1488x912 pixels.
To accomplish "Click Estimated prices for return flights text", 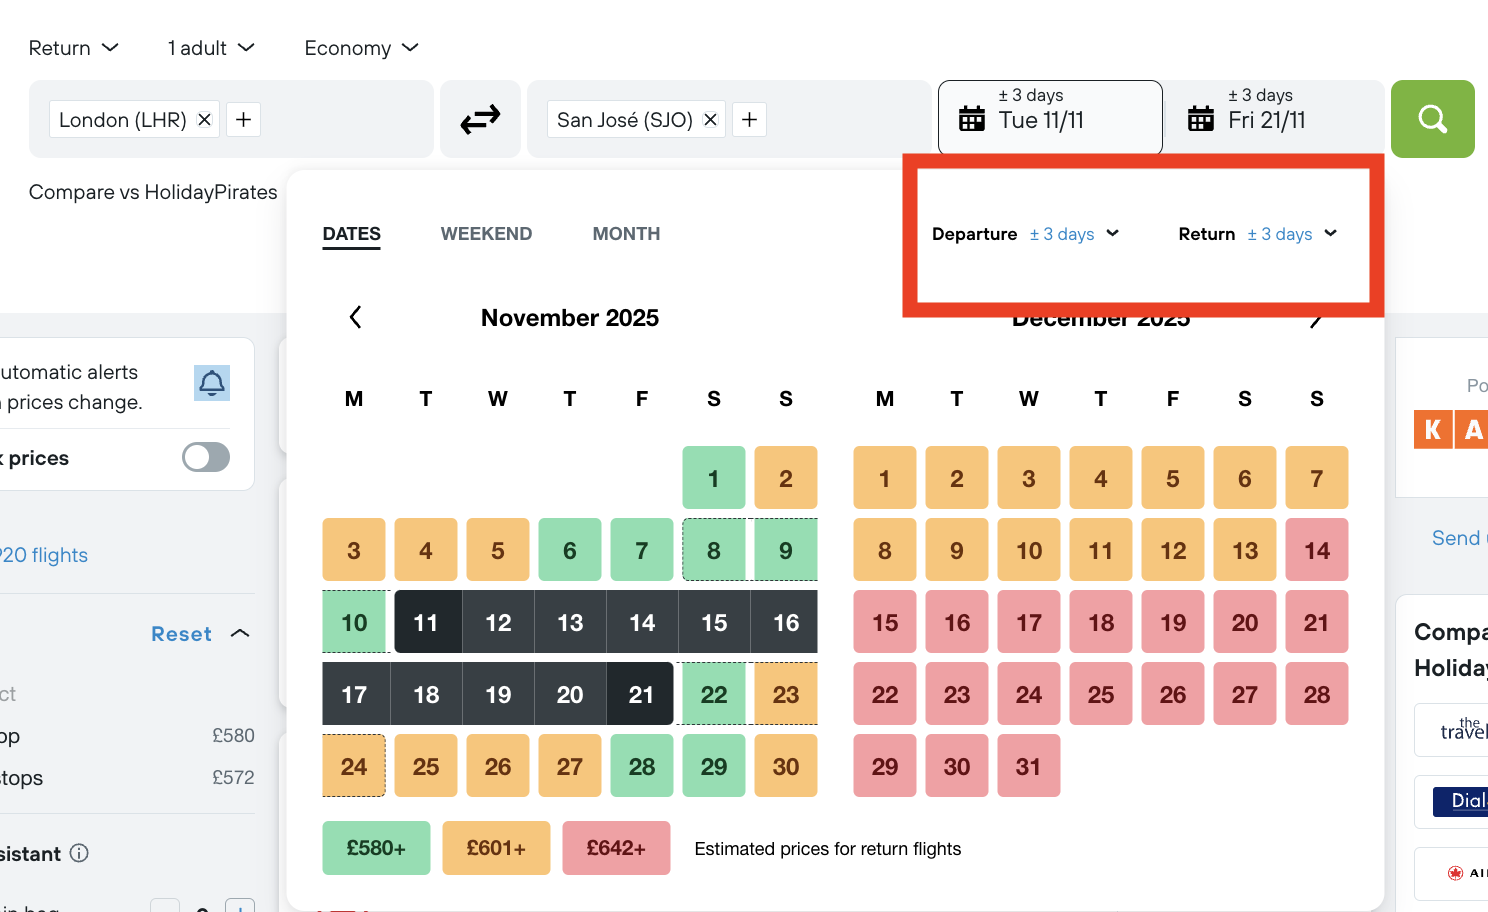I will click(x=828, y=848).
